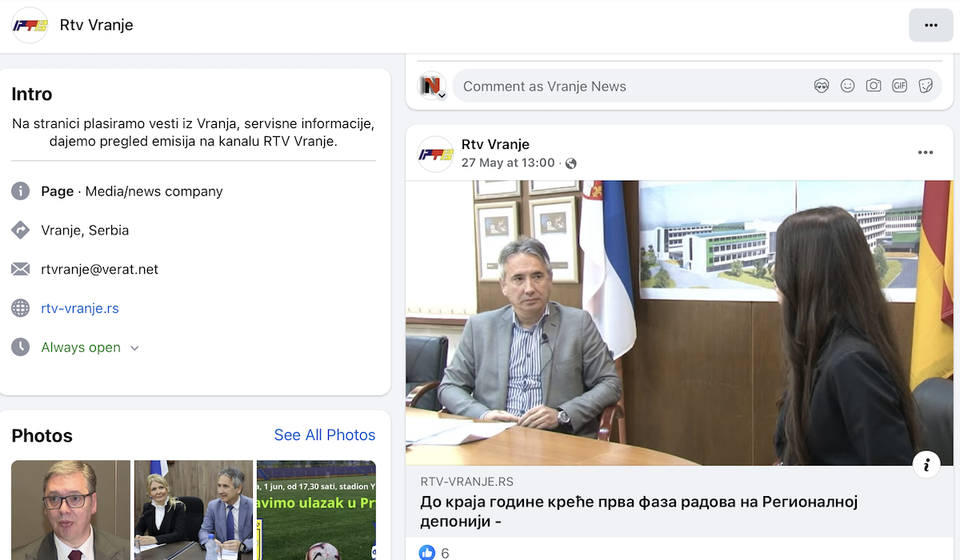This screenshot has height=560, width=960.
Task: Expand the Always open hours dropdown
Action: pos(90,348)
